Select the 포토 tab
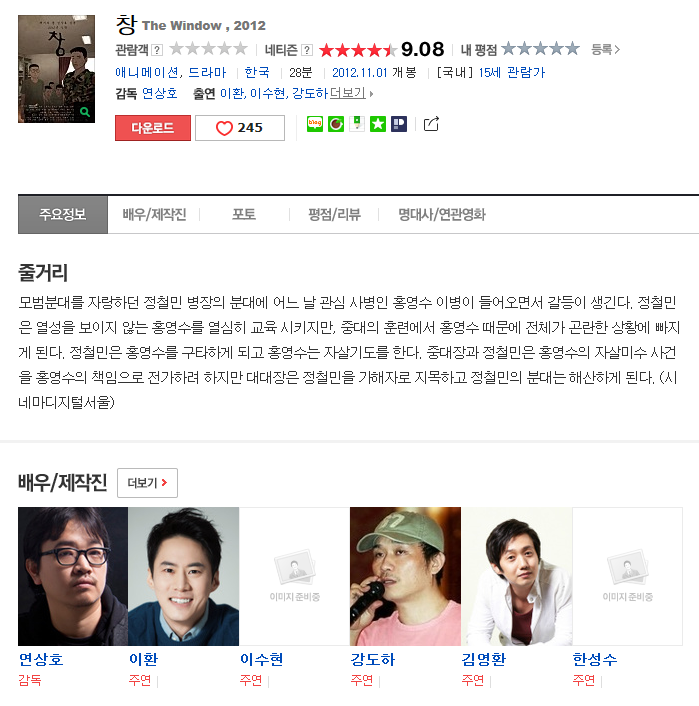699x706 pixels. [x=244, y=214]
